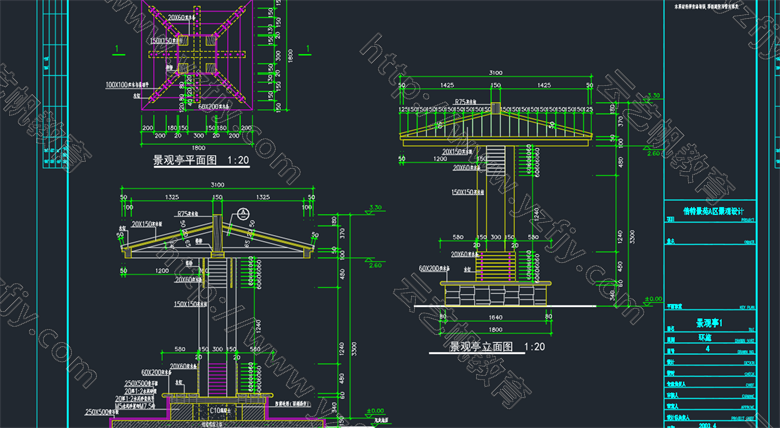Select the '3.30' level marker beside the elevation
This screenshot has height=428, width=780.
pyautogui.click(x=654, y=95)
